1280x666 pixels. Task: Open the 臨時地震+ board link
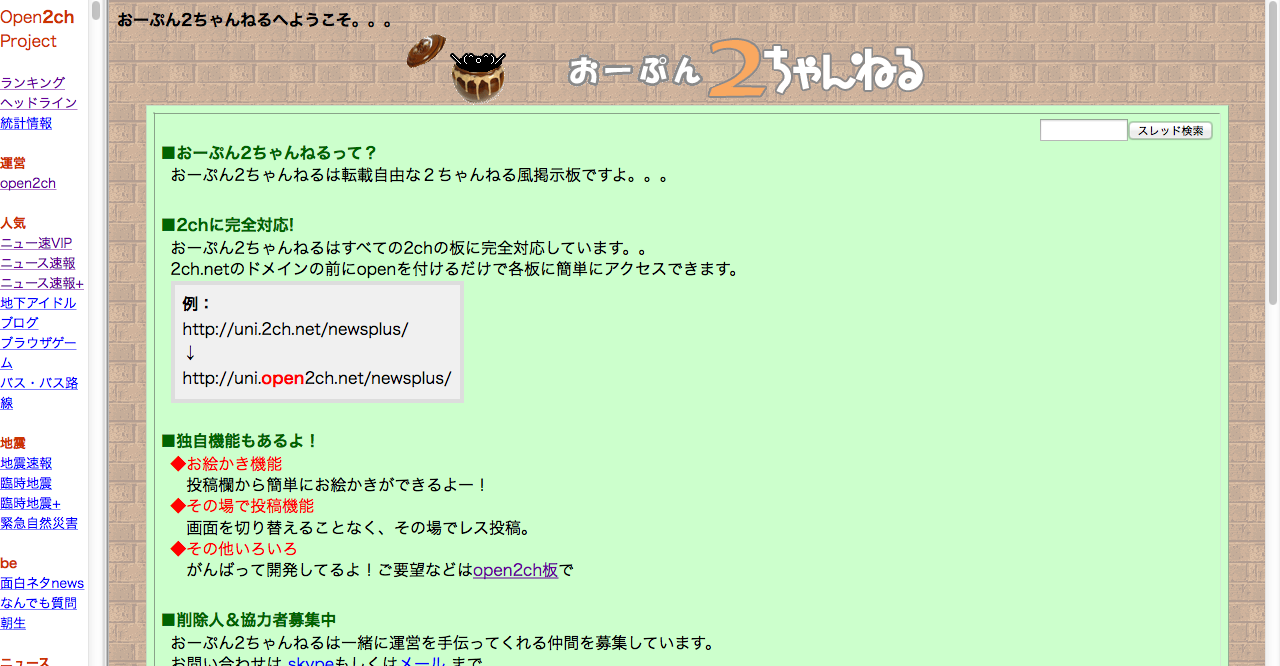(30, 503)
